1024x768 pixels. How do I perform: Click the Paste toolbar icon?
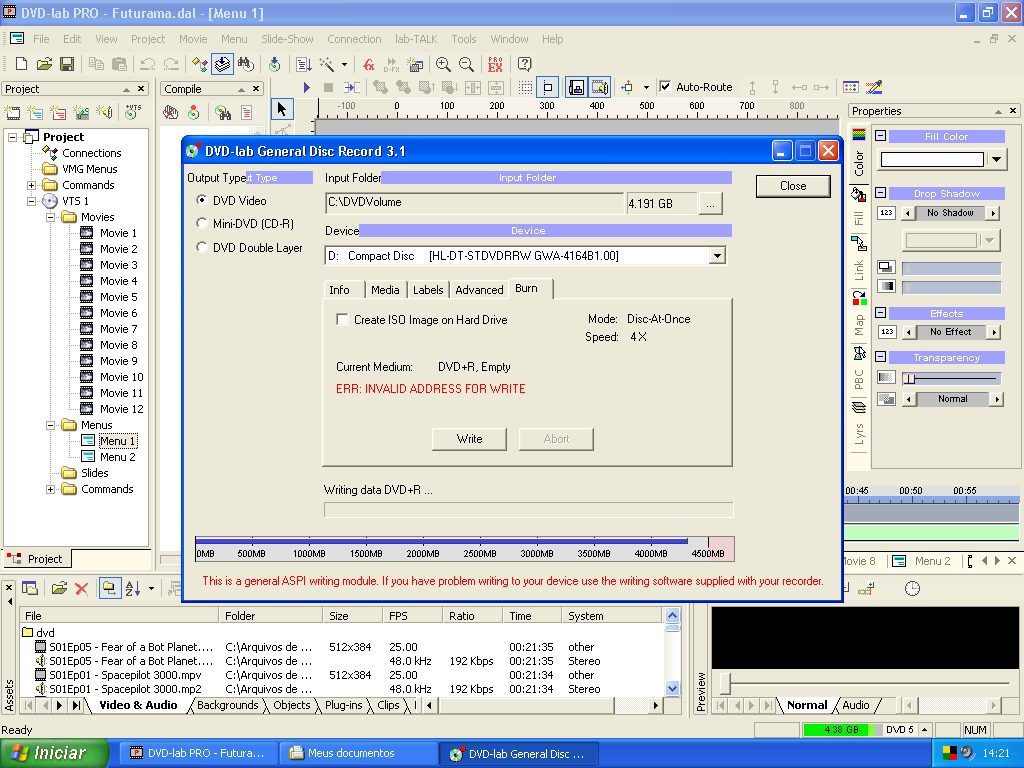coord(119,64)
